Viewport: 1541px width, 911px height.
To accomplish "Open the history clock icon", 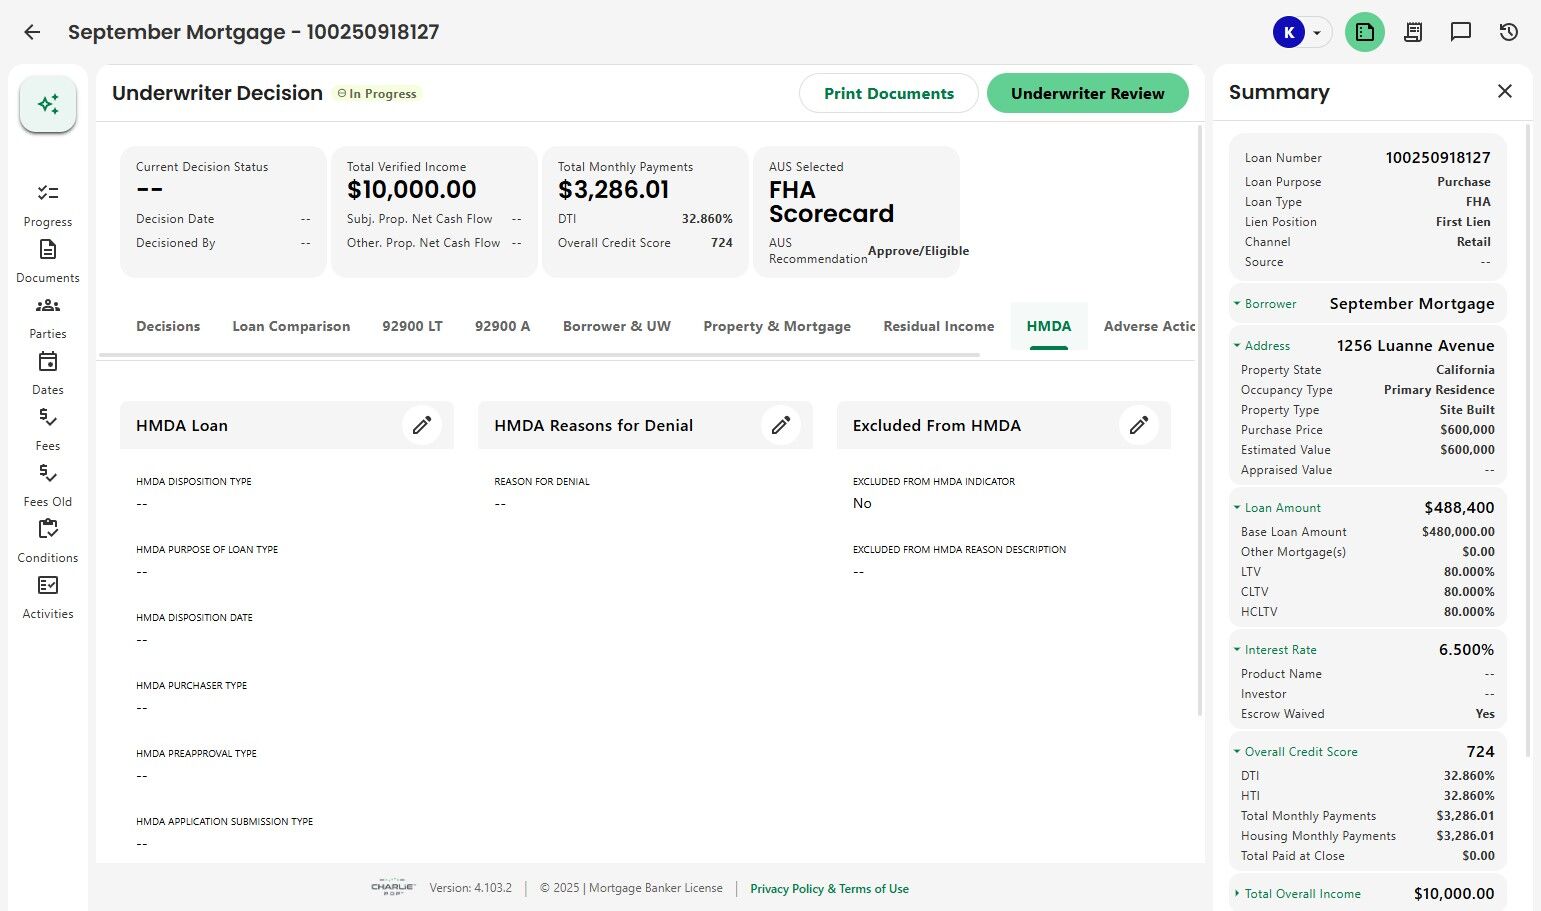I will point(1508,32).
